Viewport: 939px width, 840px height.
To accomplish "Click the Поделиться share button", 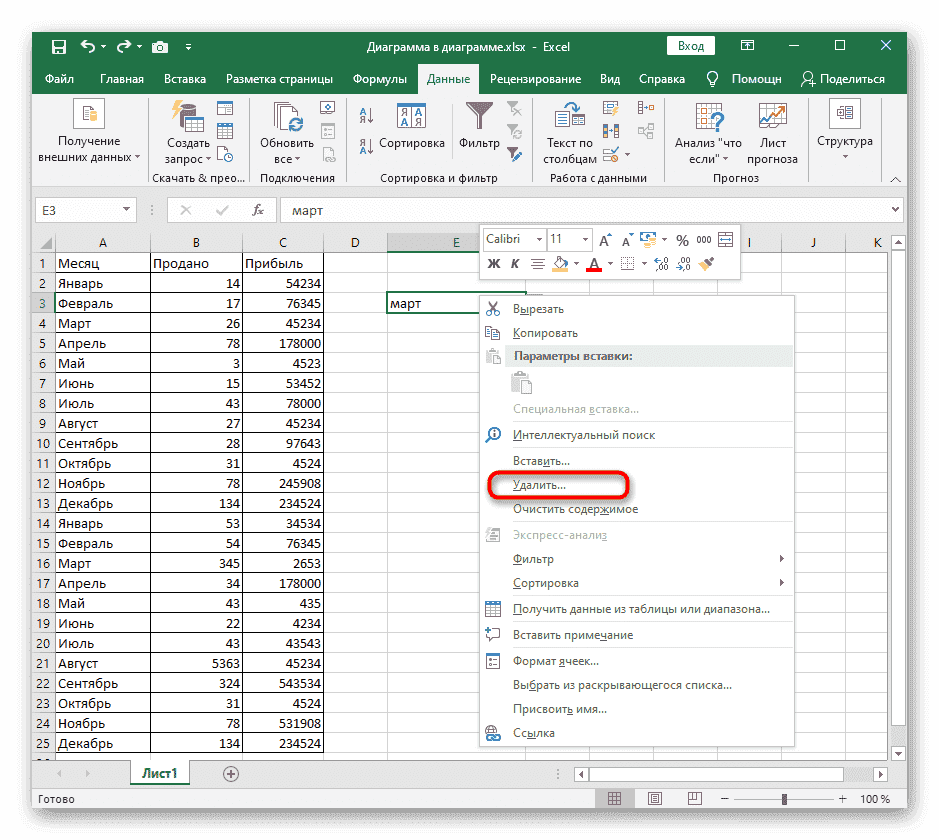I will [x=844, y=79].
